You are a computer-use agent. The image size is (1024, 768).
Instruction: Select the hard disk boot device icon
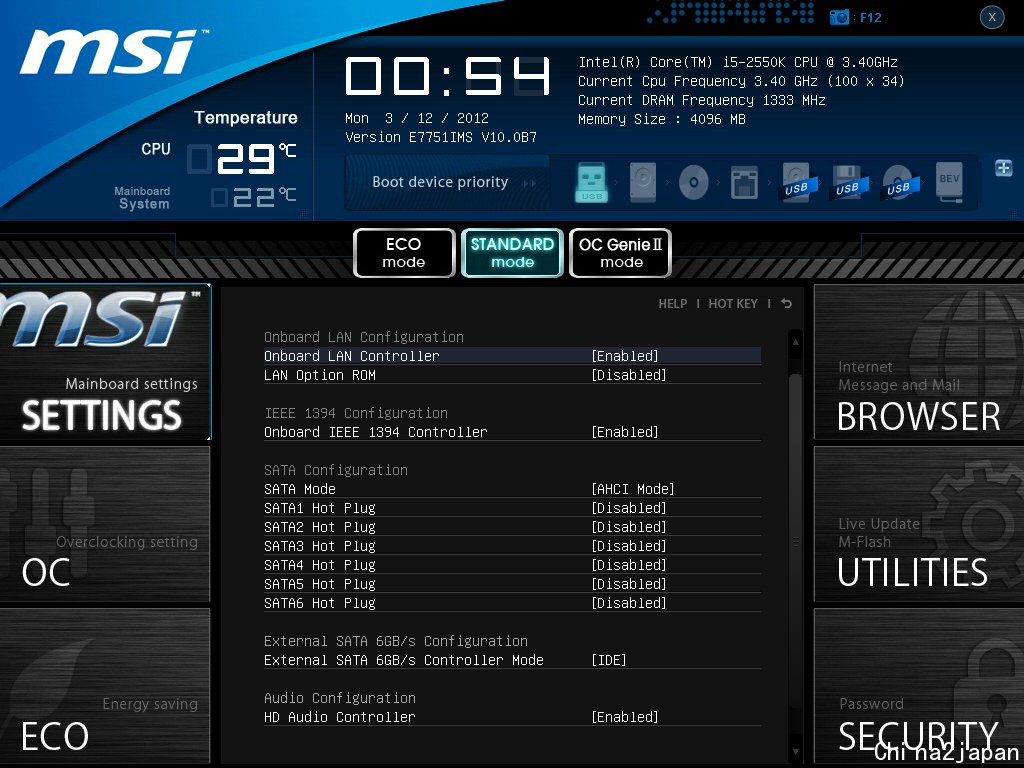click(643, 182)
